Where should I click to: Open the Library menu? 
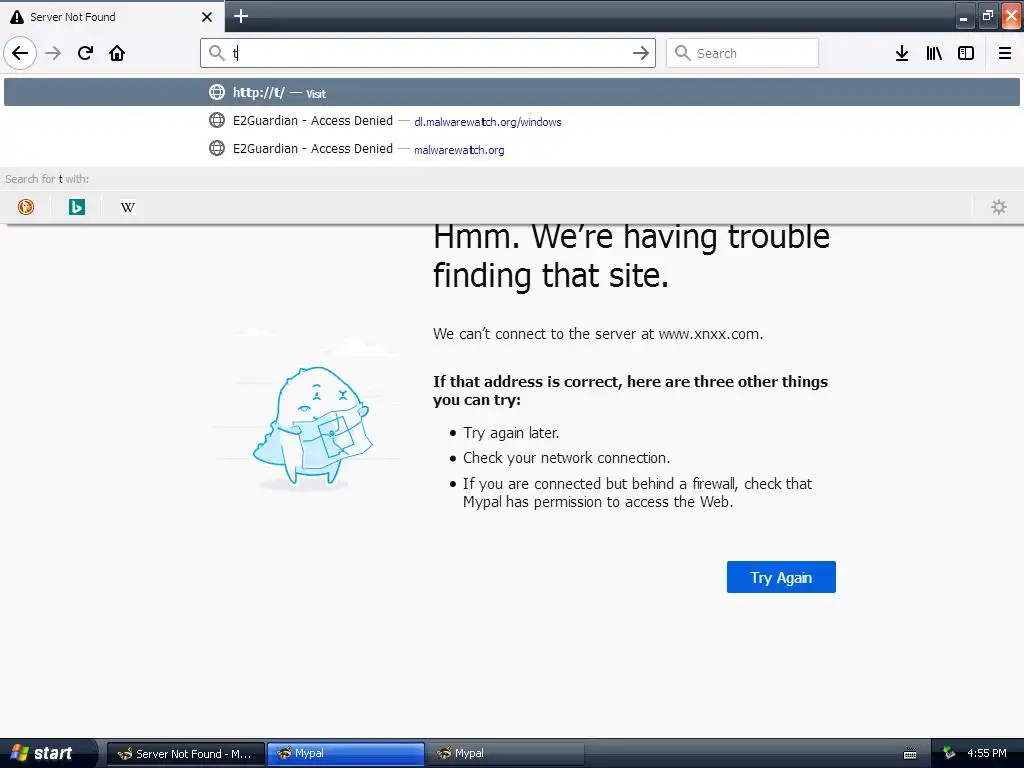[934, 53]
